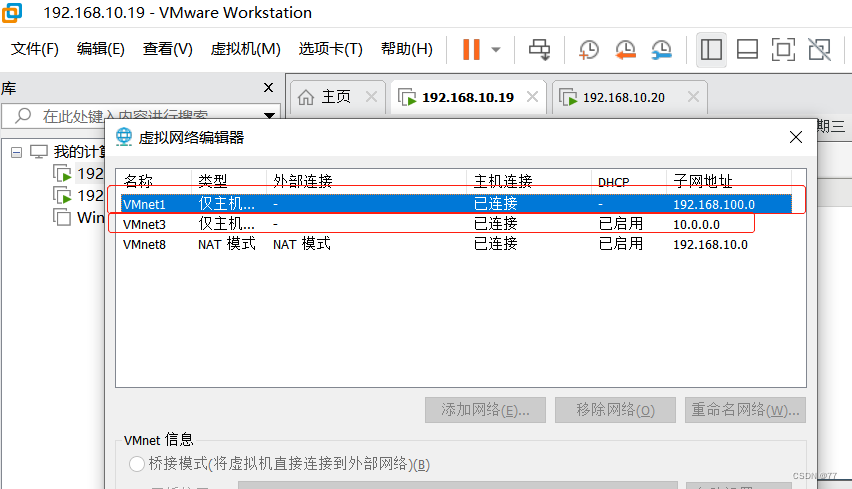Take a snapshot with the clock-plus icon
Viewport: 852px width, 489px height.
click(x=588, y=49)
